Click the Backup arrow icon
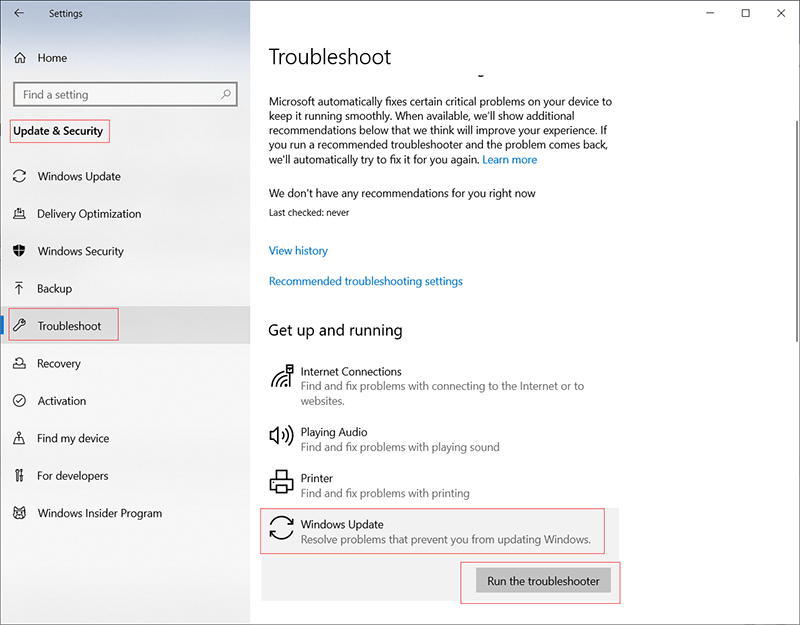Screen dimensions: 800x625 [x=19, y=288]
